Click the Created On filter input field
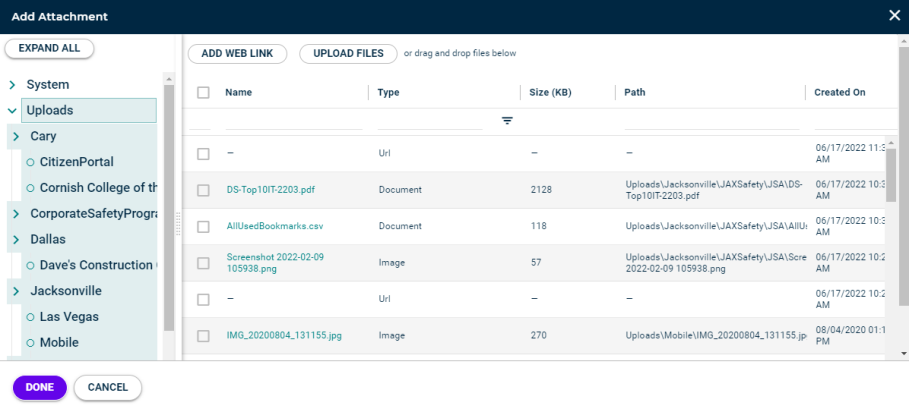The height and width of the screenshot is (412, 909). coord(856,121)
